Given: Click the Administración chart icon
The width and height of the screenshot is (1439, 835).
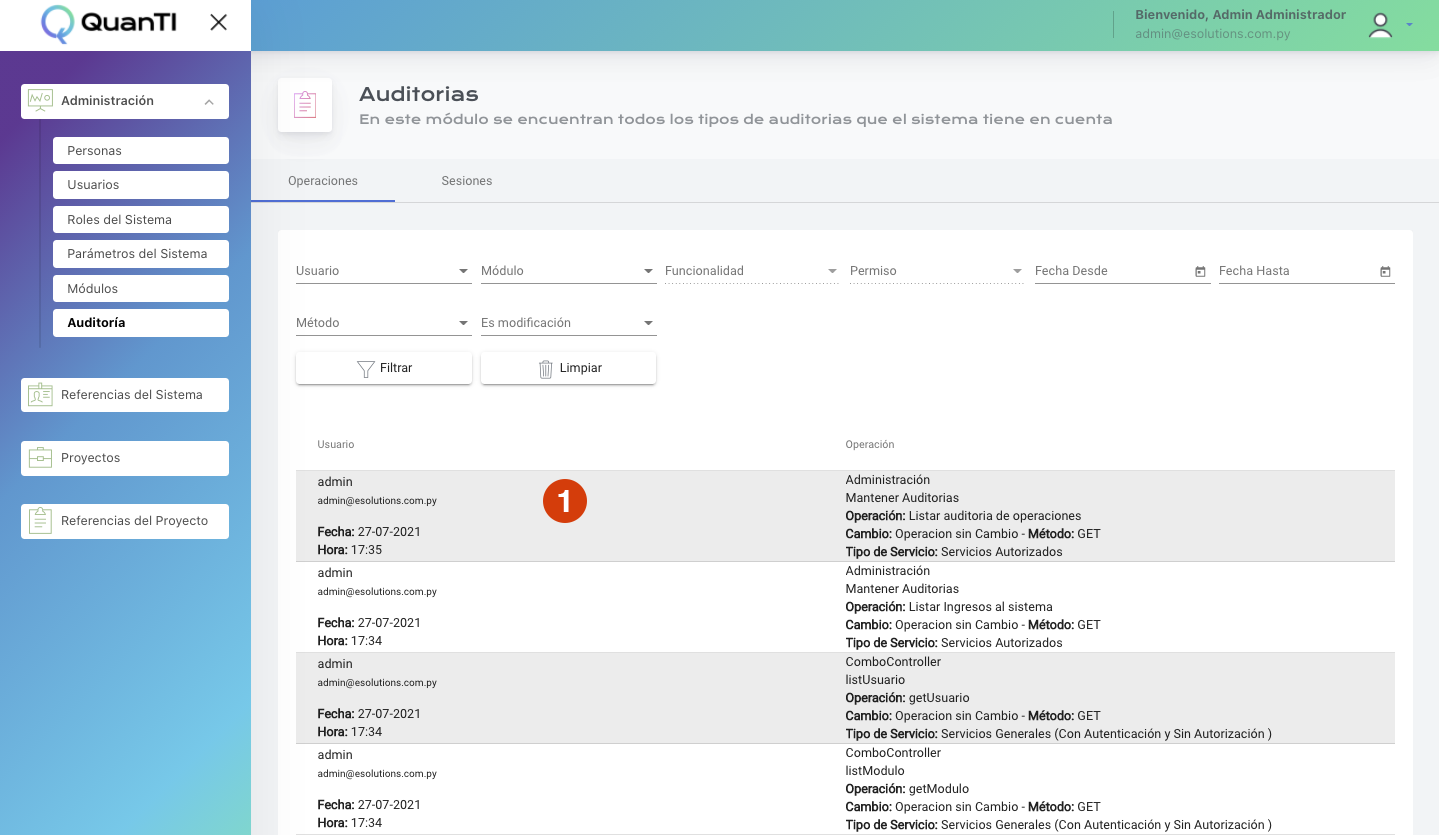Looking at the screenshot, I should pos(40,100).
